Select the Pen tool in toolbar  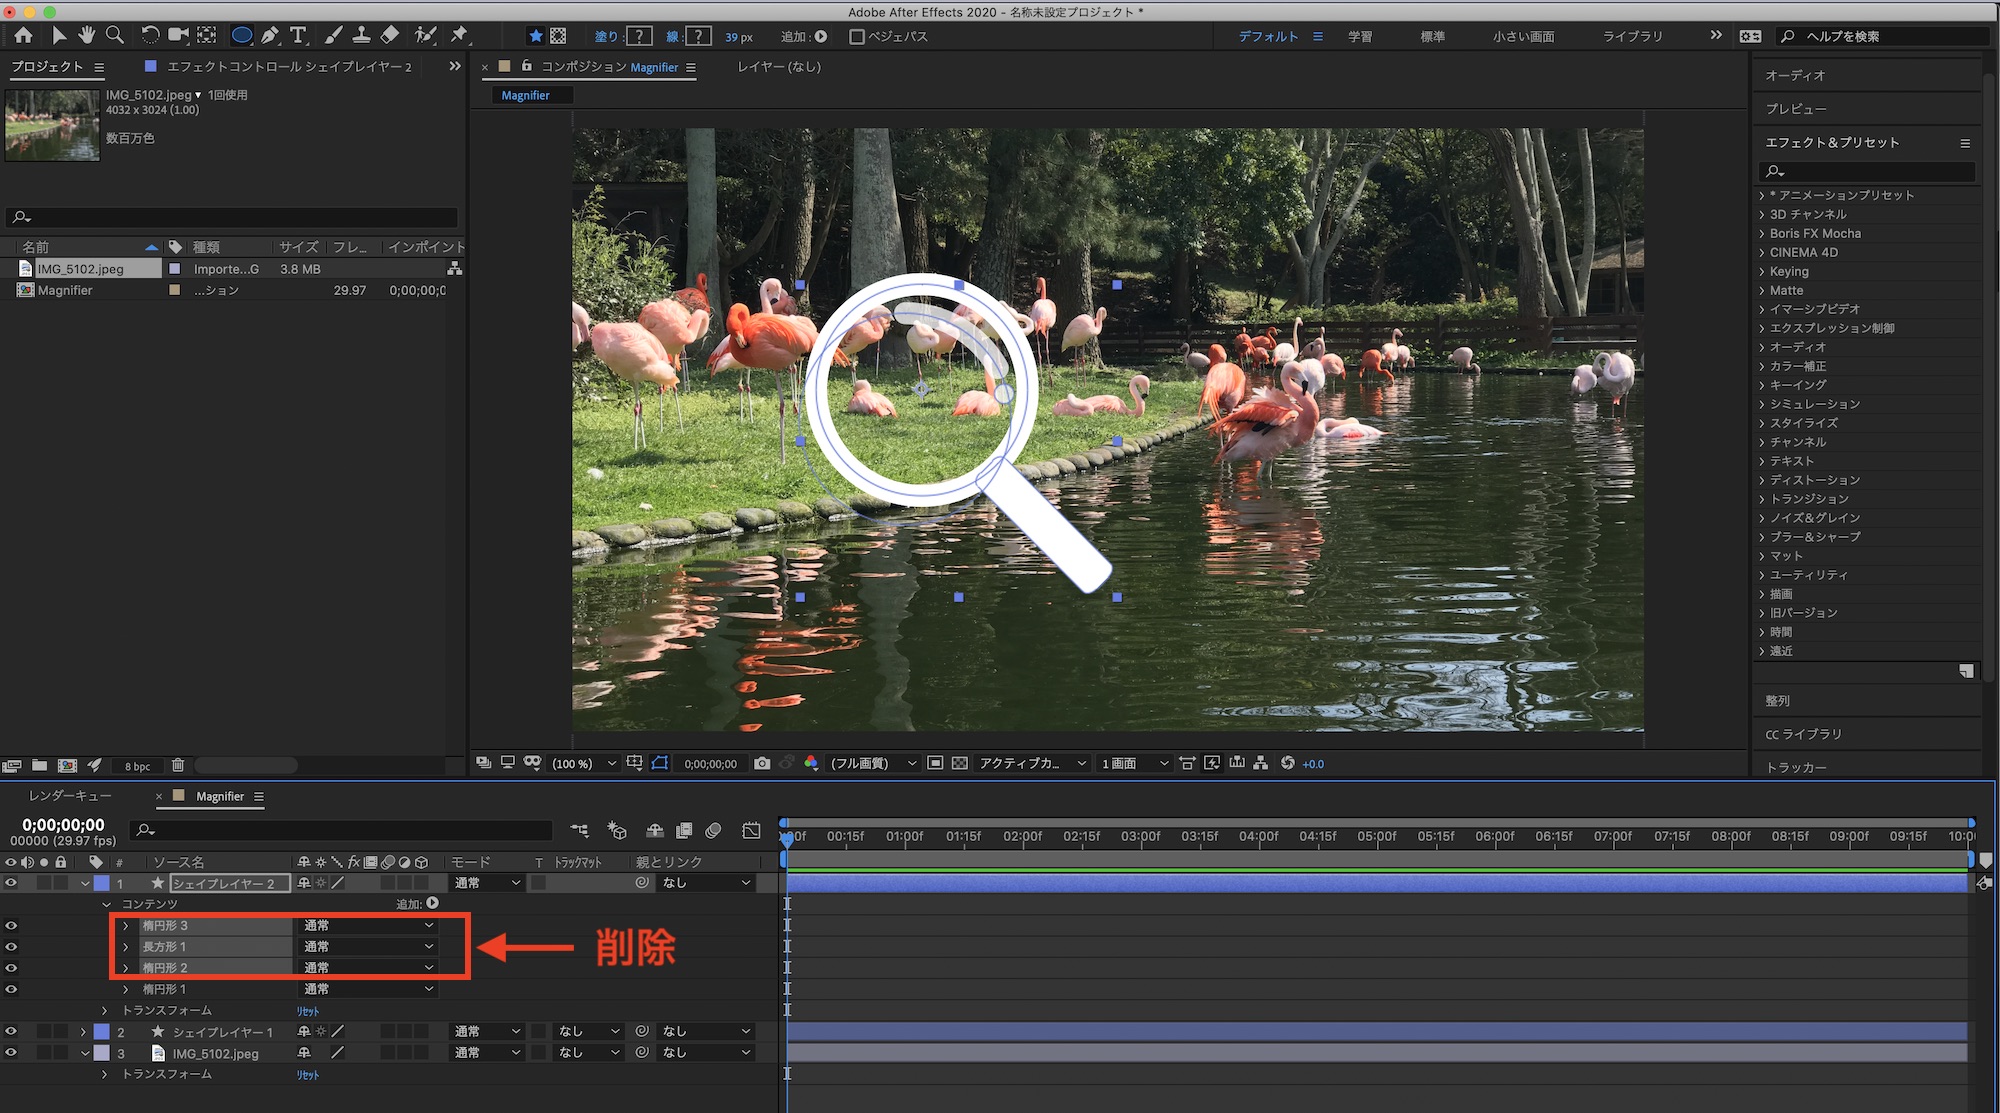point(270,36)
